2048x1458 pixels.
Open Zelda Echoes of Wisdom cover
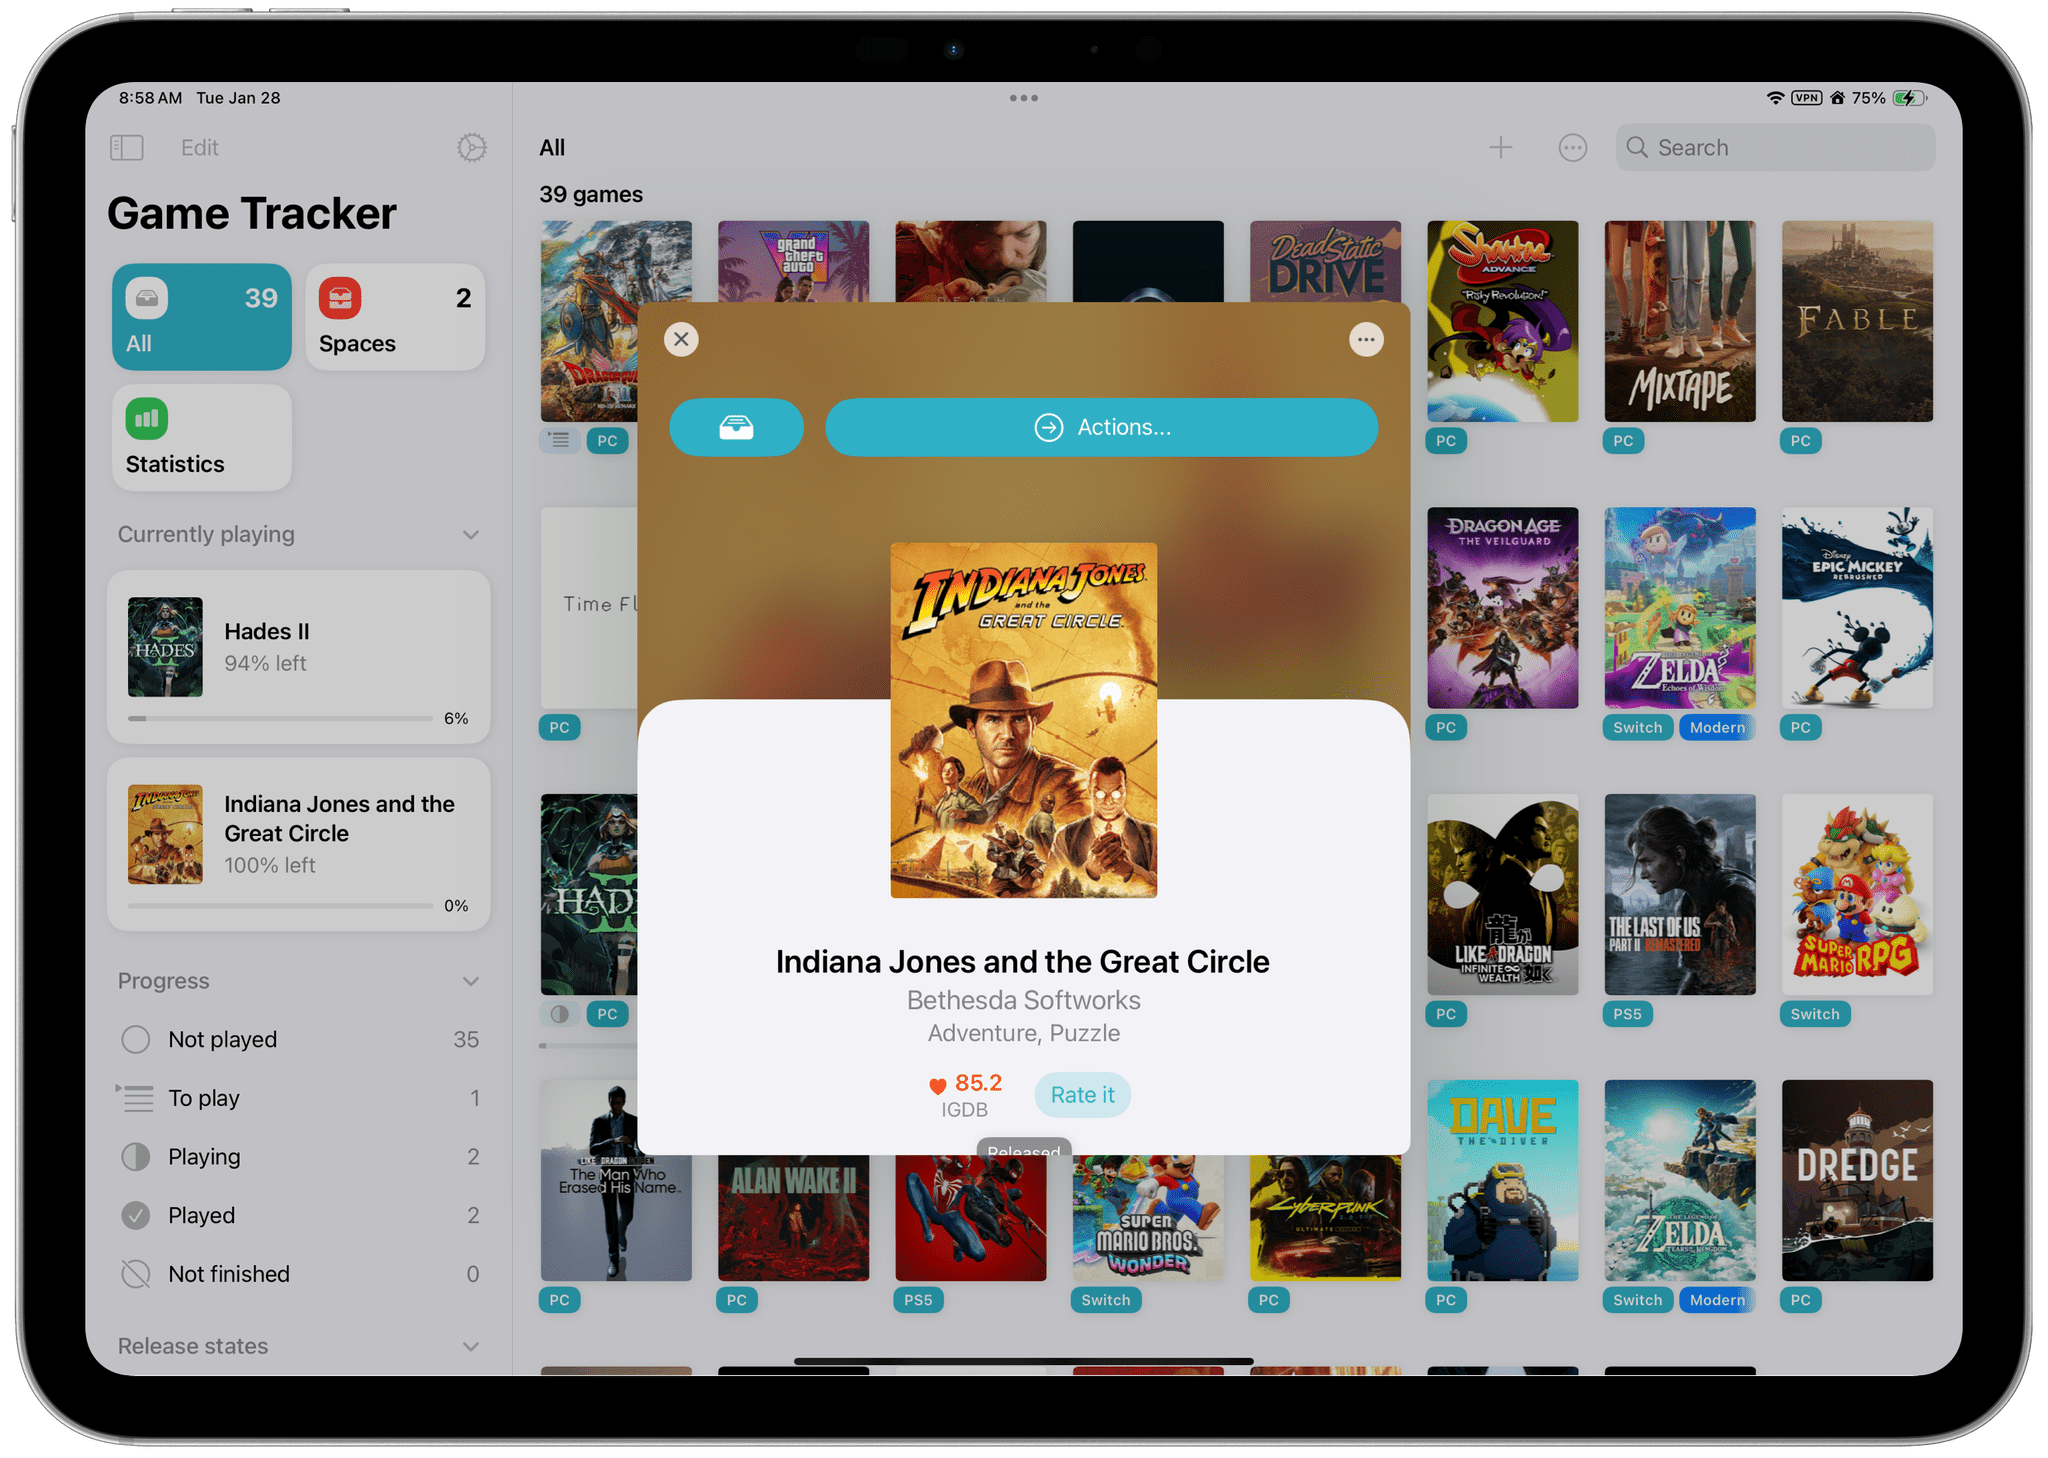[1679, 608]
